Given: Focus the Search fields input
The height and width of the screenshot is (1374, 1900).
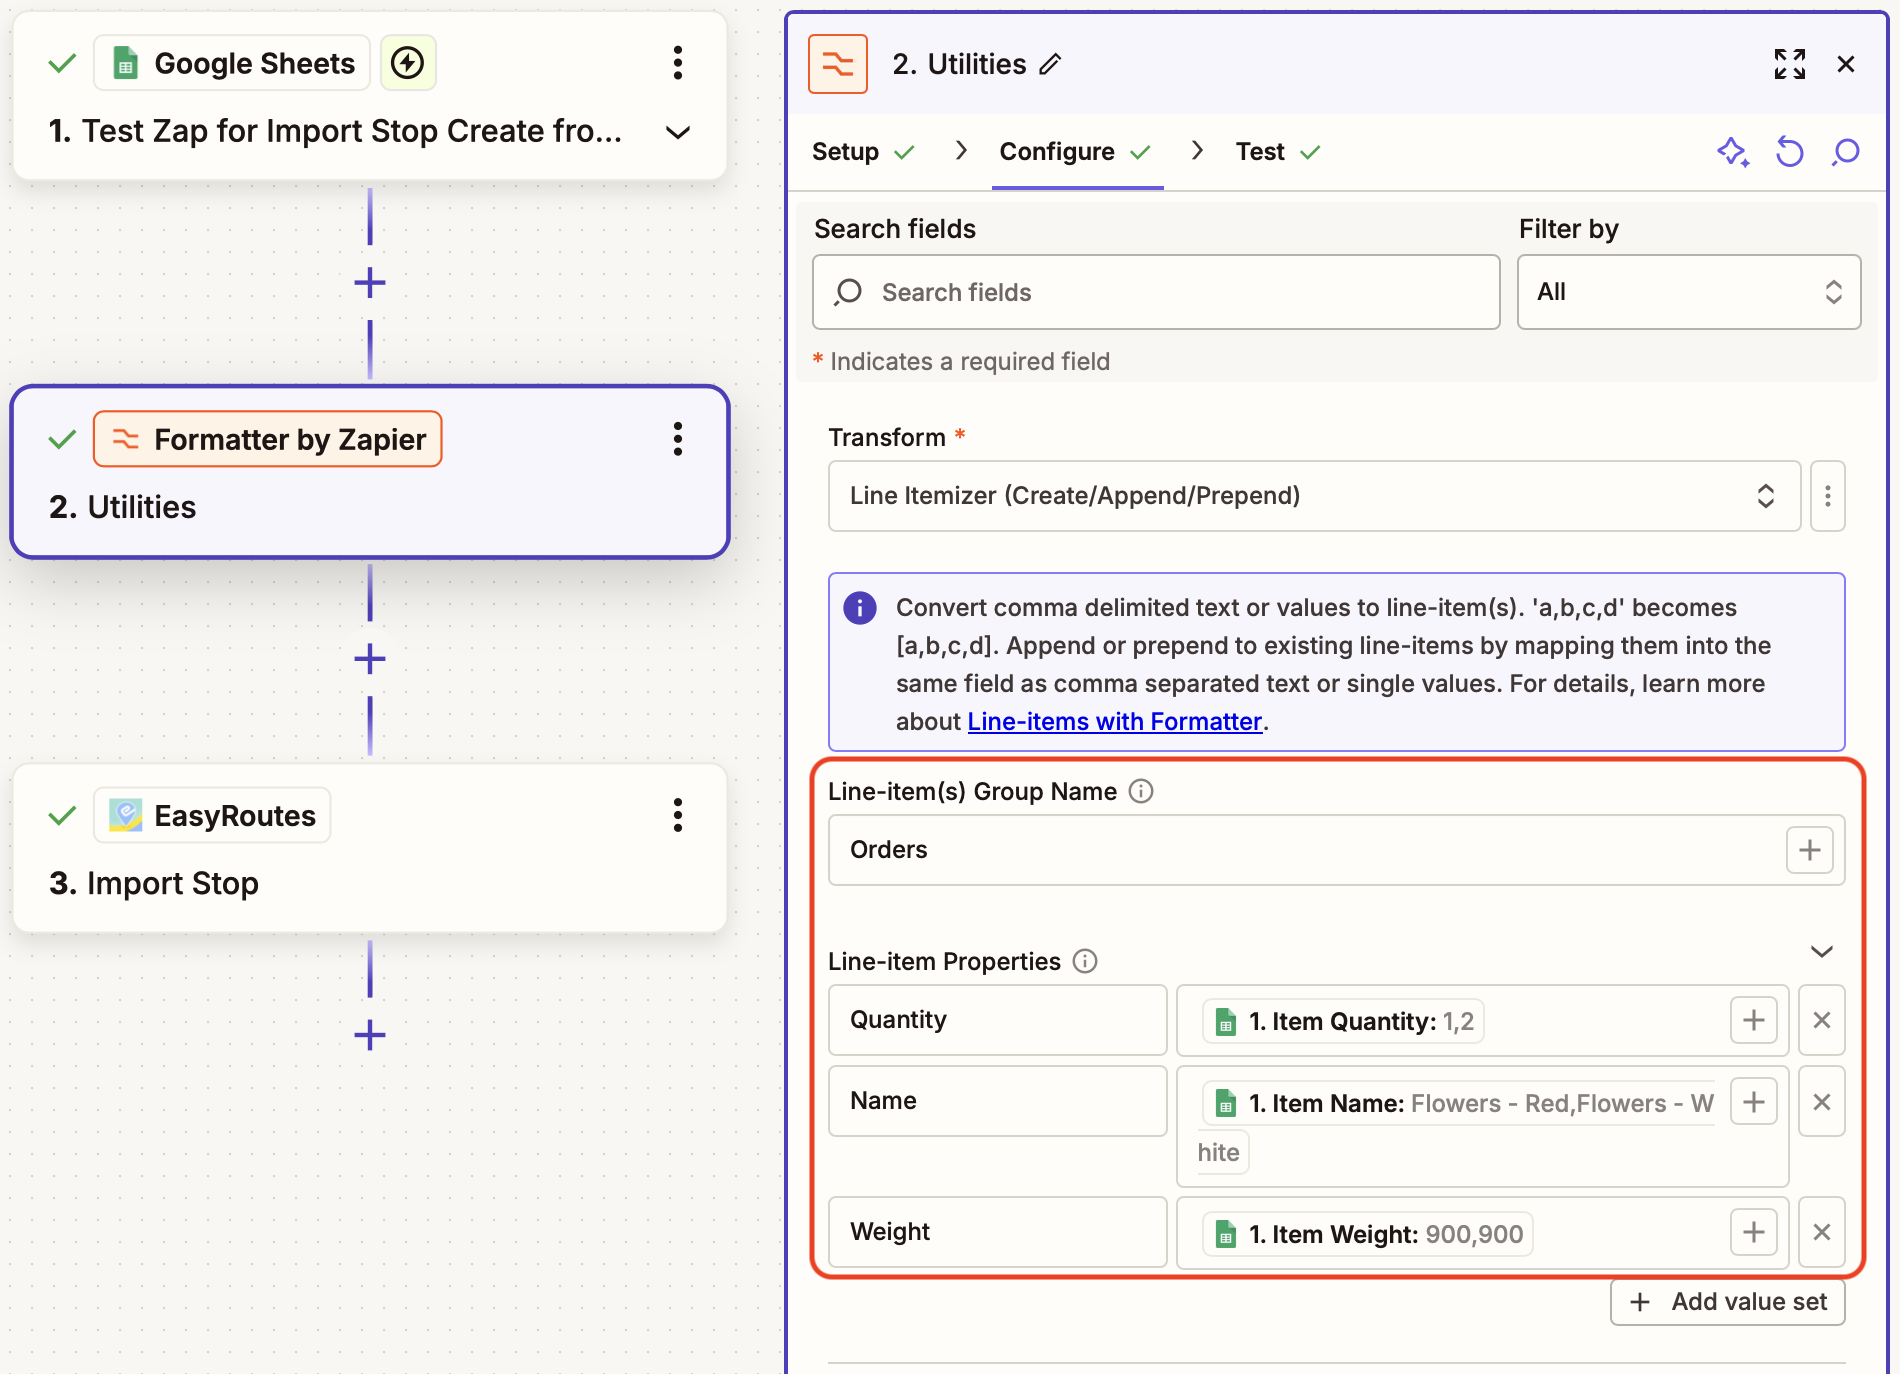Looking at the screenshot, I should pyautogui.click(x=1156, y=292).
